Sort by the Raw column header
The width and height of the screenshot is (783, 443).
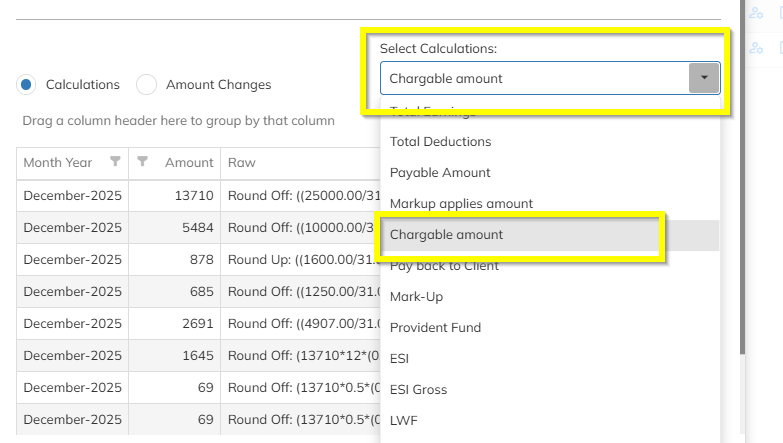pos(242,162)
